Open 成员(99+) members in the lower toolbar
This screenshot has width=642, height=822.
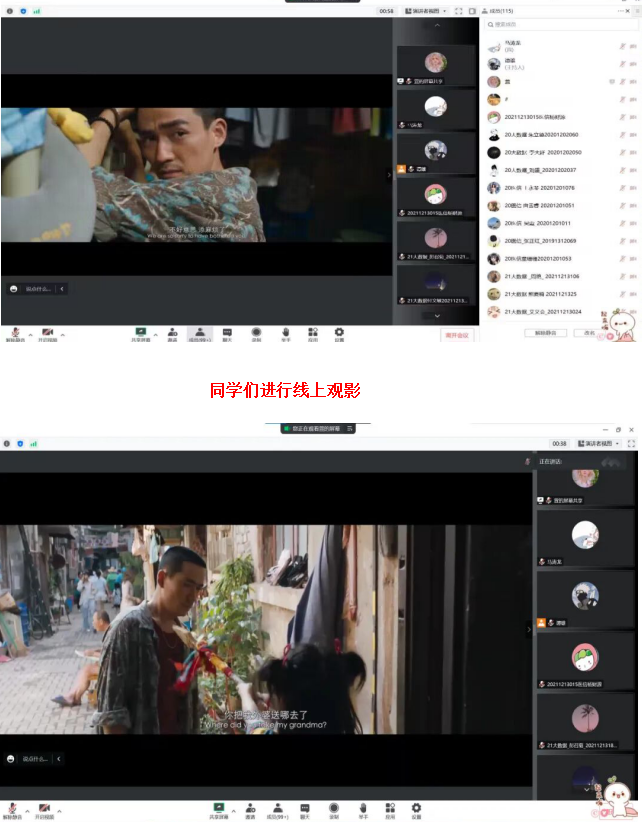[277, 810]
